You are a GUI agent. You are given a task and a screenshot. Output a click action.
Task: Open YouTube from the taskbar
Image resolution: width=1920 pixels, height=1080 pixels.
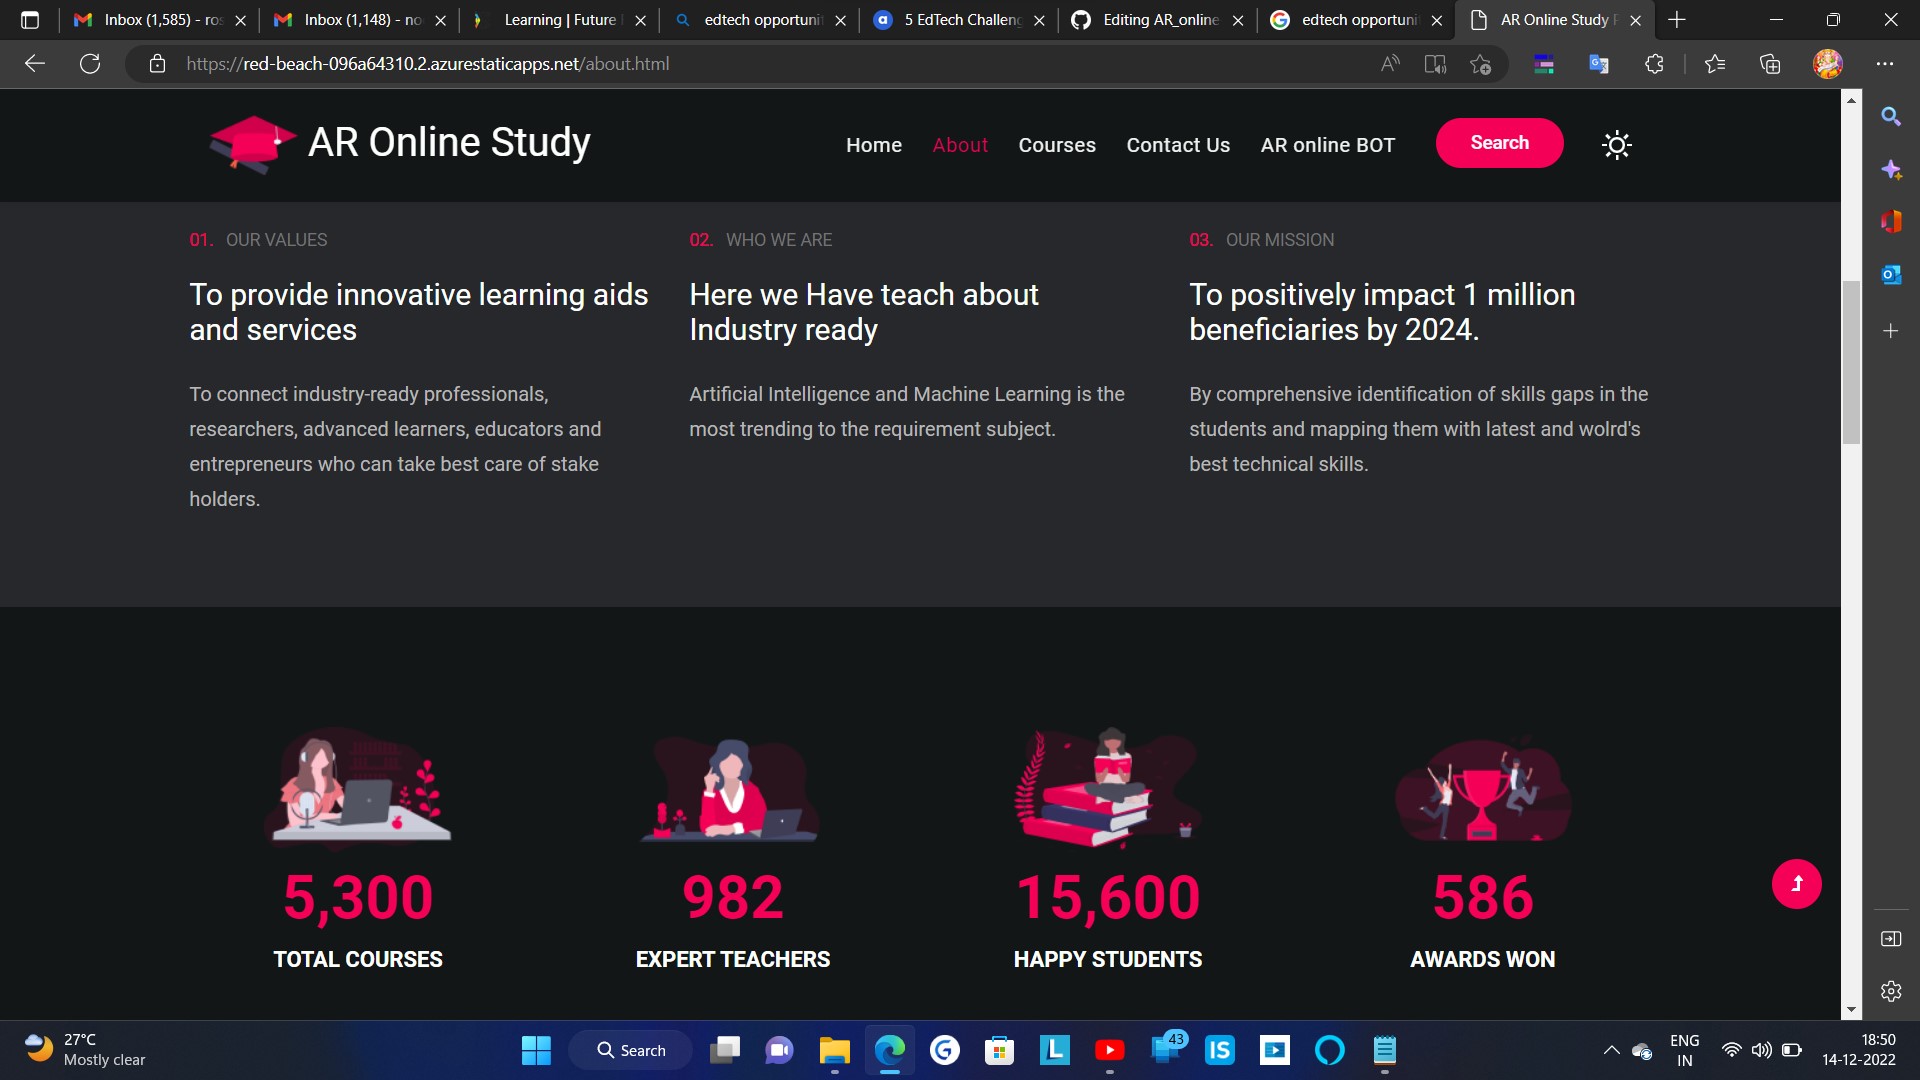1111,1050
